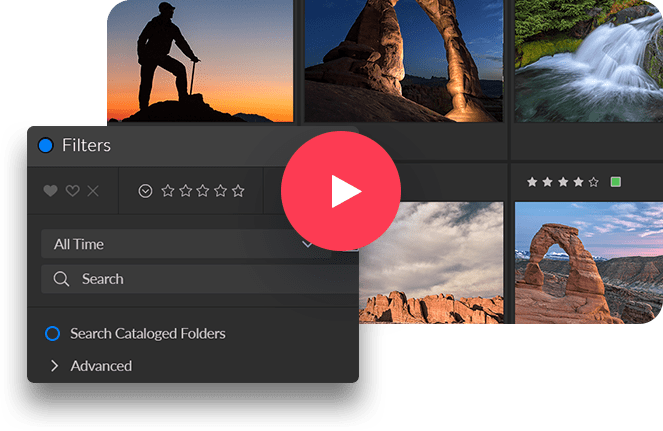Screen dimensions: 663x431
Task: Click first star of the arch photo's rating
Action: click(532, 182)
